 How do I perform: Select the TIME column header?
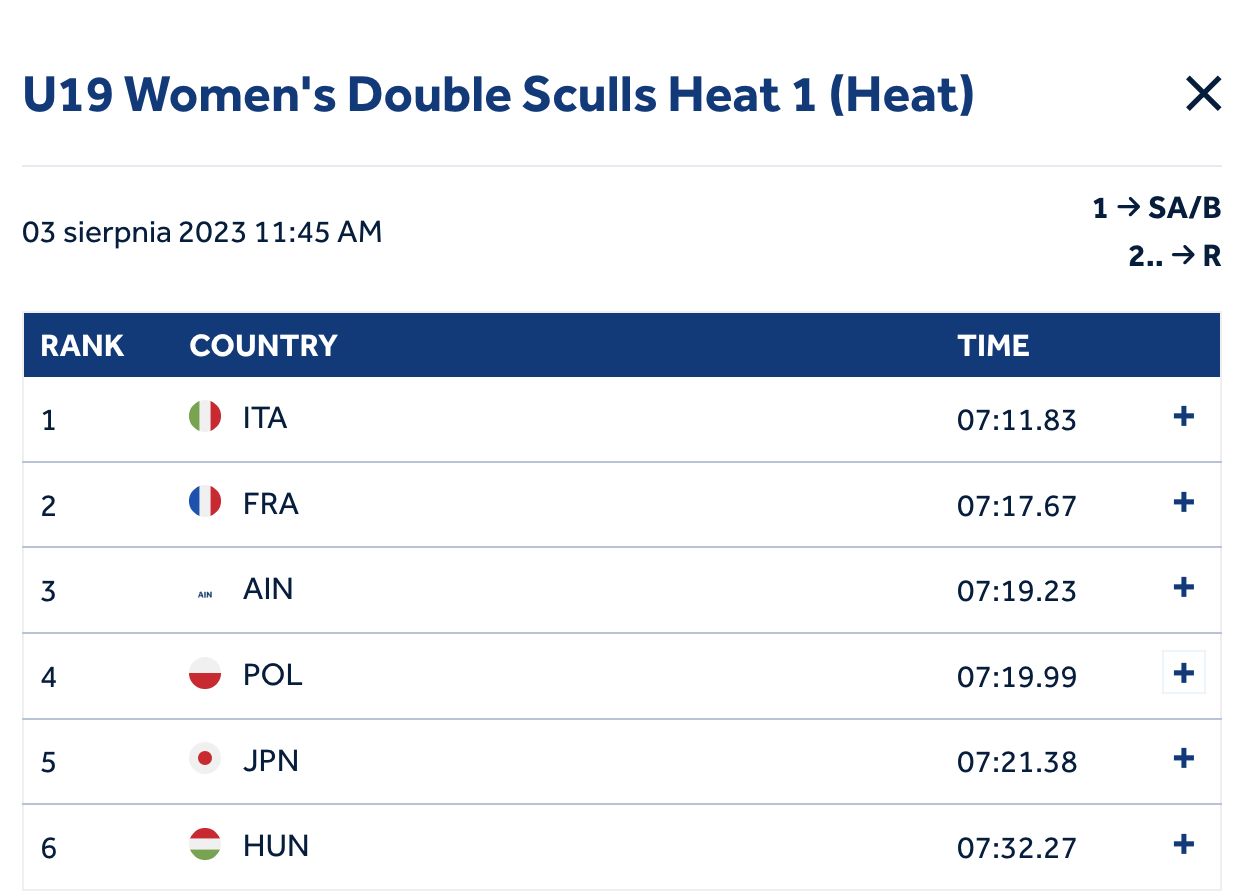point(993,346)
